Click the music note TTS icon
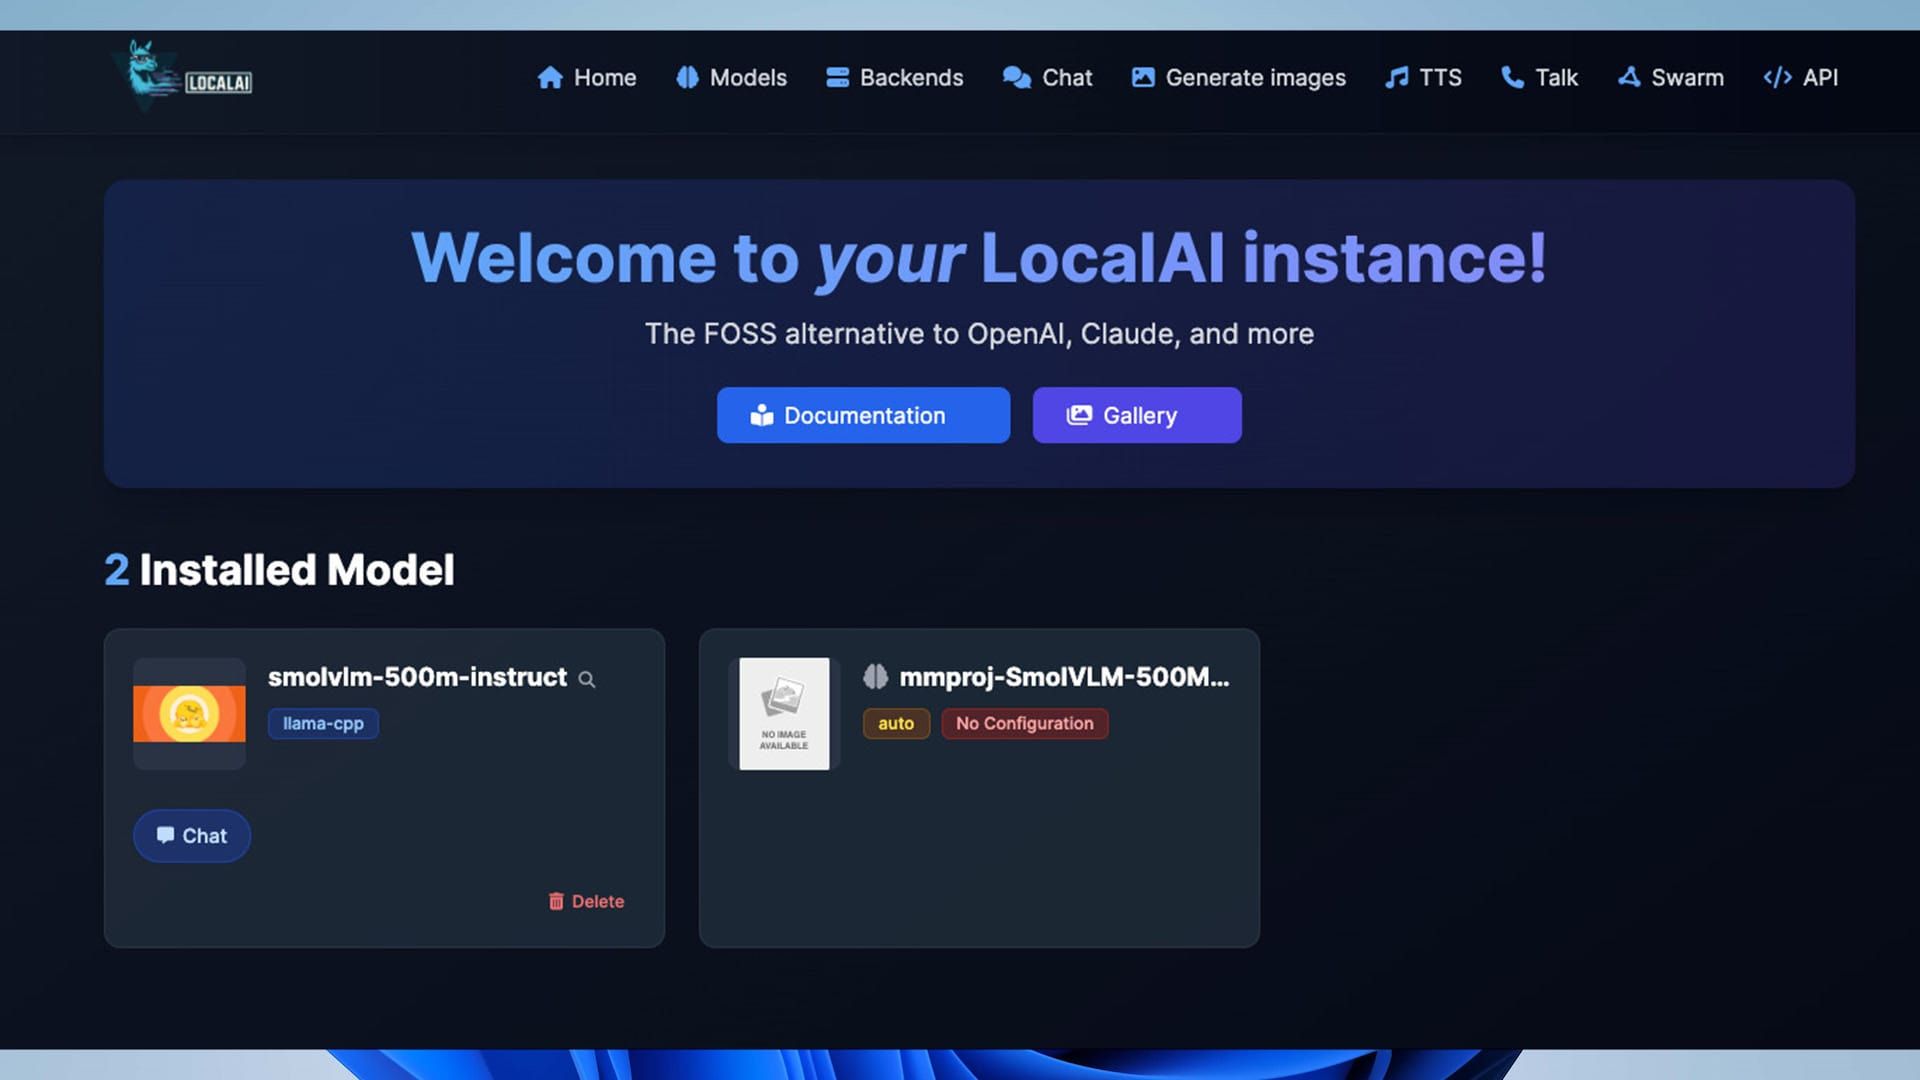The width and height of the screenshot is (1920, 1080). [1396, 78]
